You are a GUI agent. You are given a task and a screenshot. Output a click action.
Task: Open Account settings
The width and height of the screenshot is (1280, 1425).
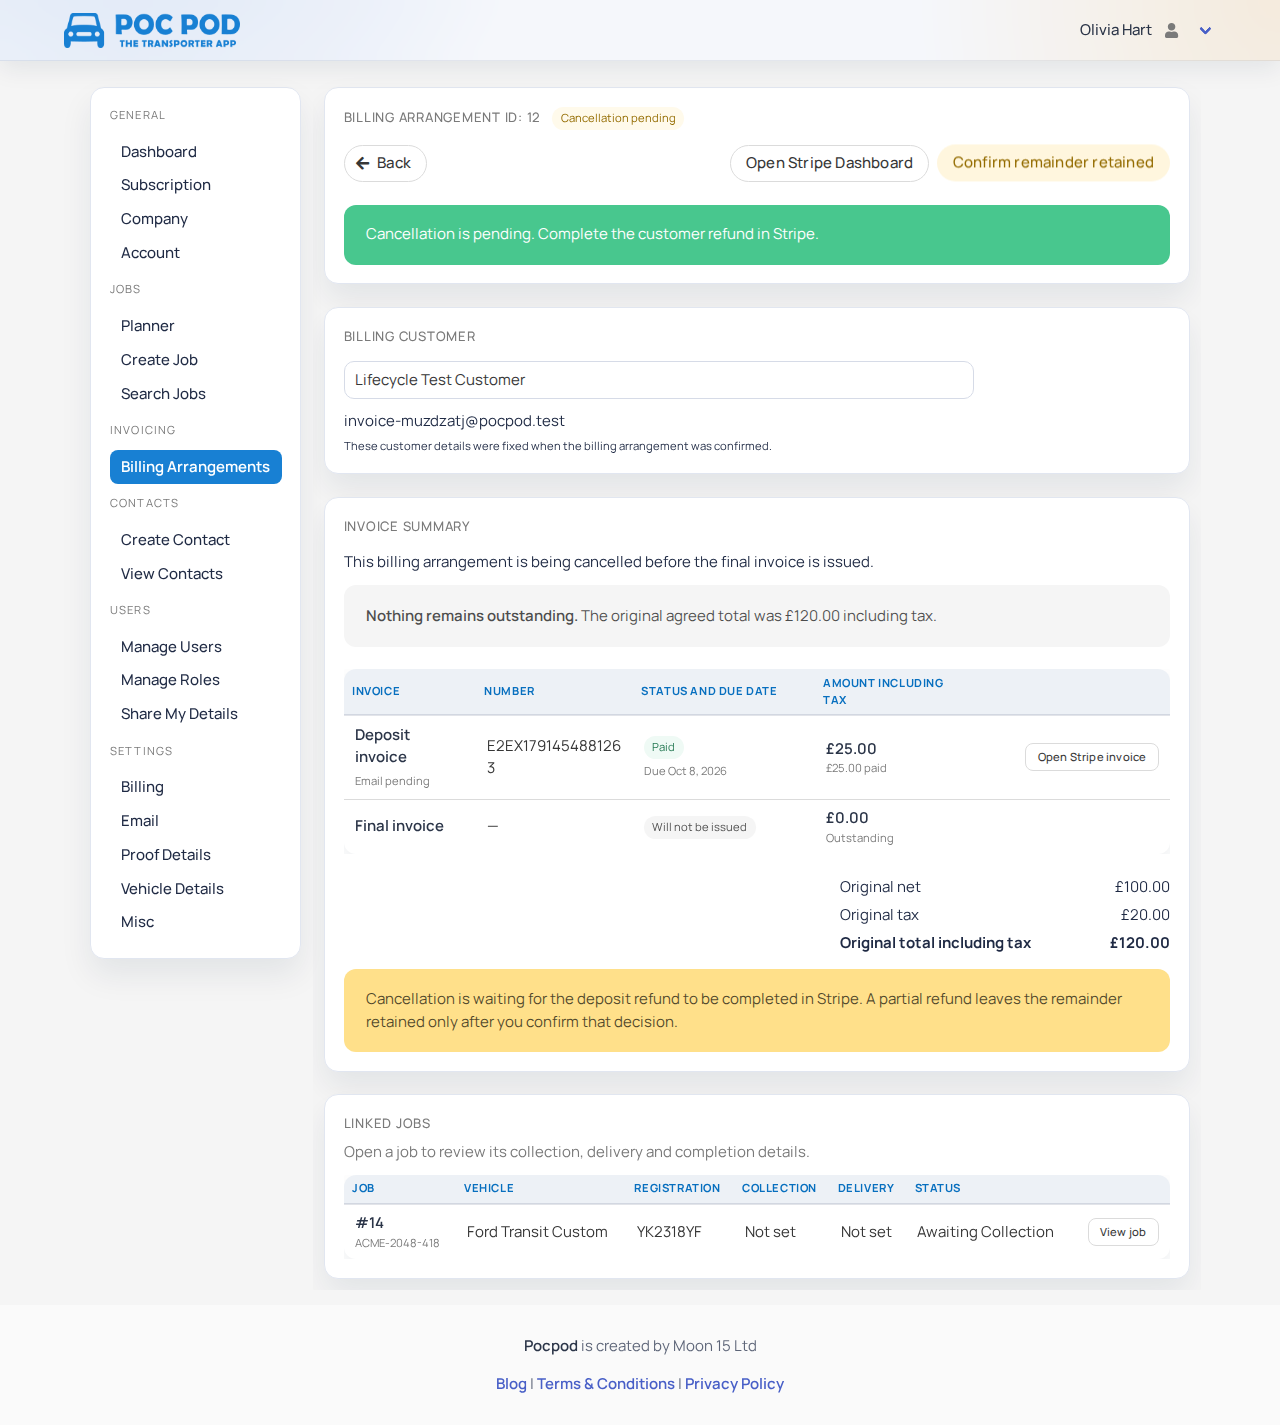(x=150, y=253)
